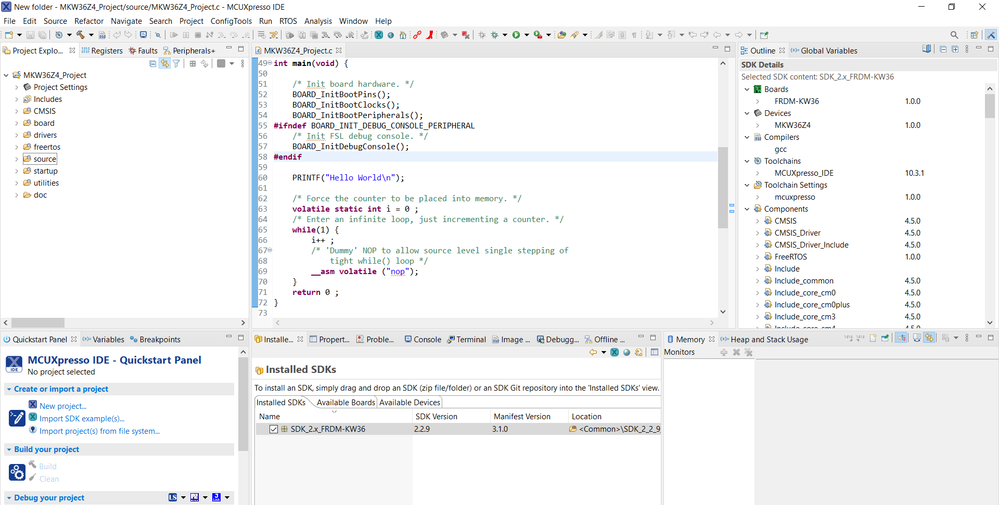Image resolution: width=999 pixels, height=505 pixels.
Task: Click the 'Import SDK example(s)...' link
Action: (81, 419)
